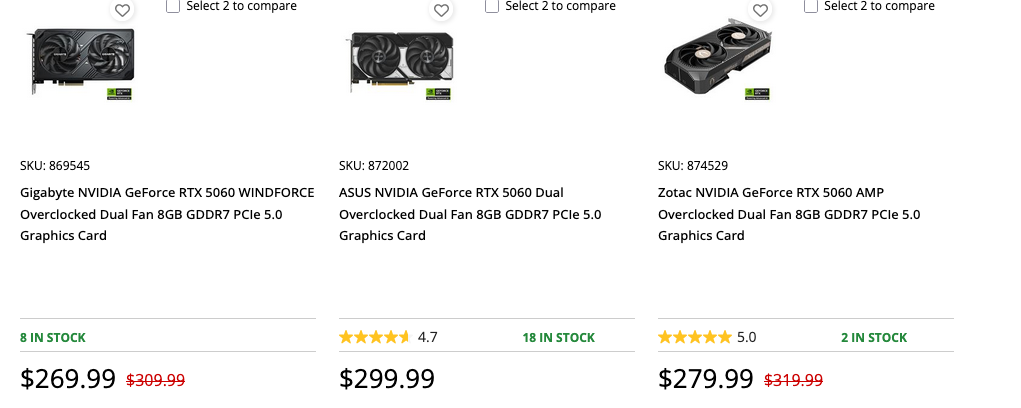Click the ASUS 18 IN STOCK label
This screenshot has width=1021, height=408.
tap(558, 338)
